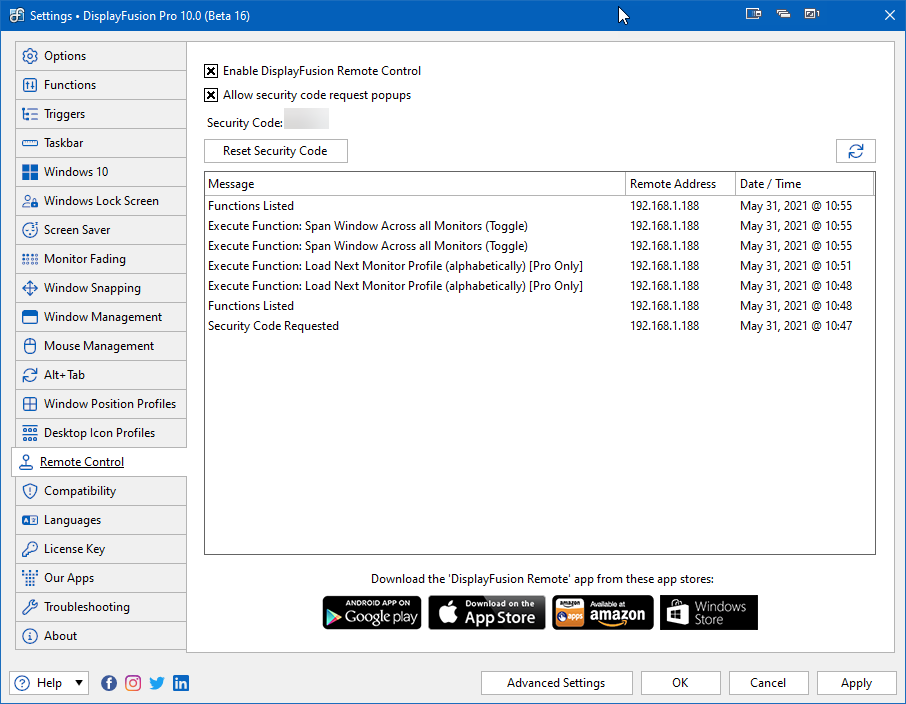This screenshot has height=704, width=906.
Task: Click the blurred Security Code value
Action: pos(307,119)
